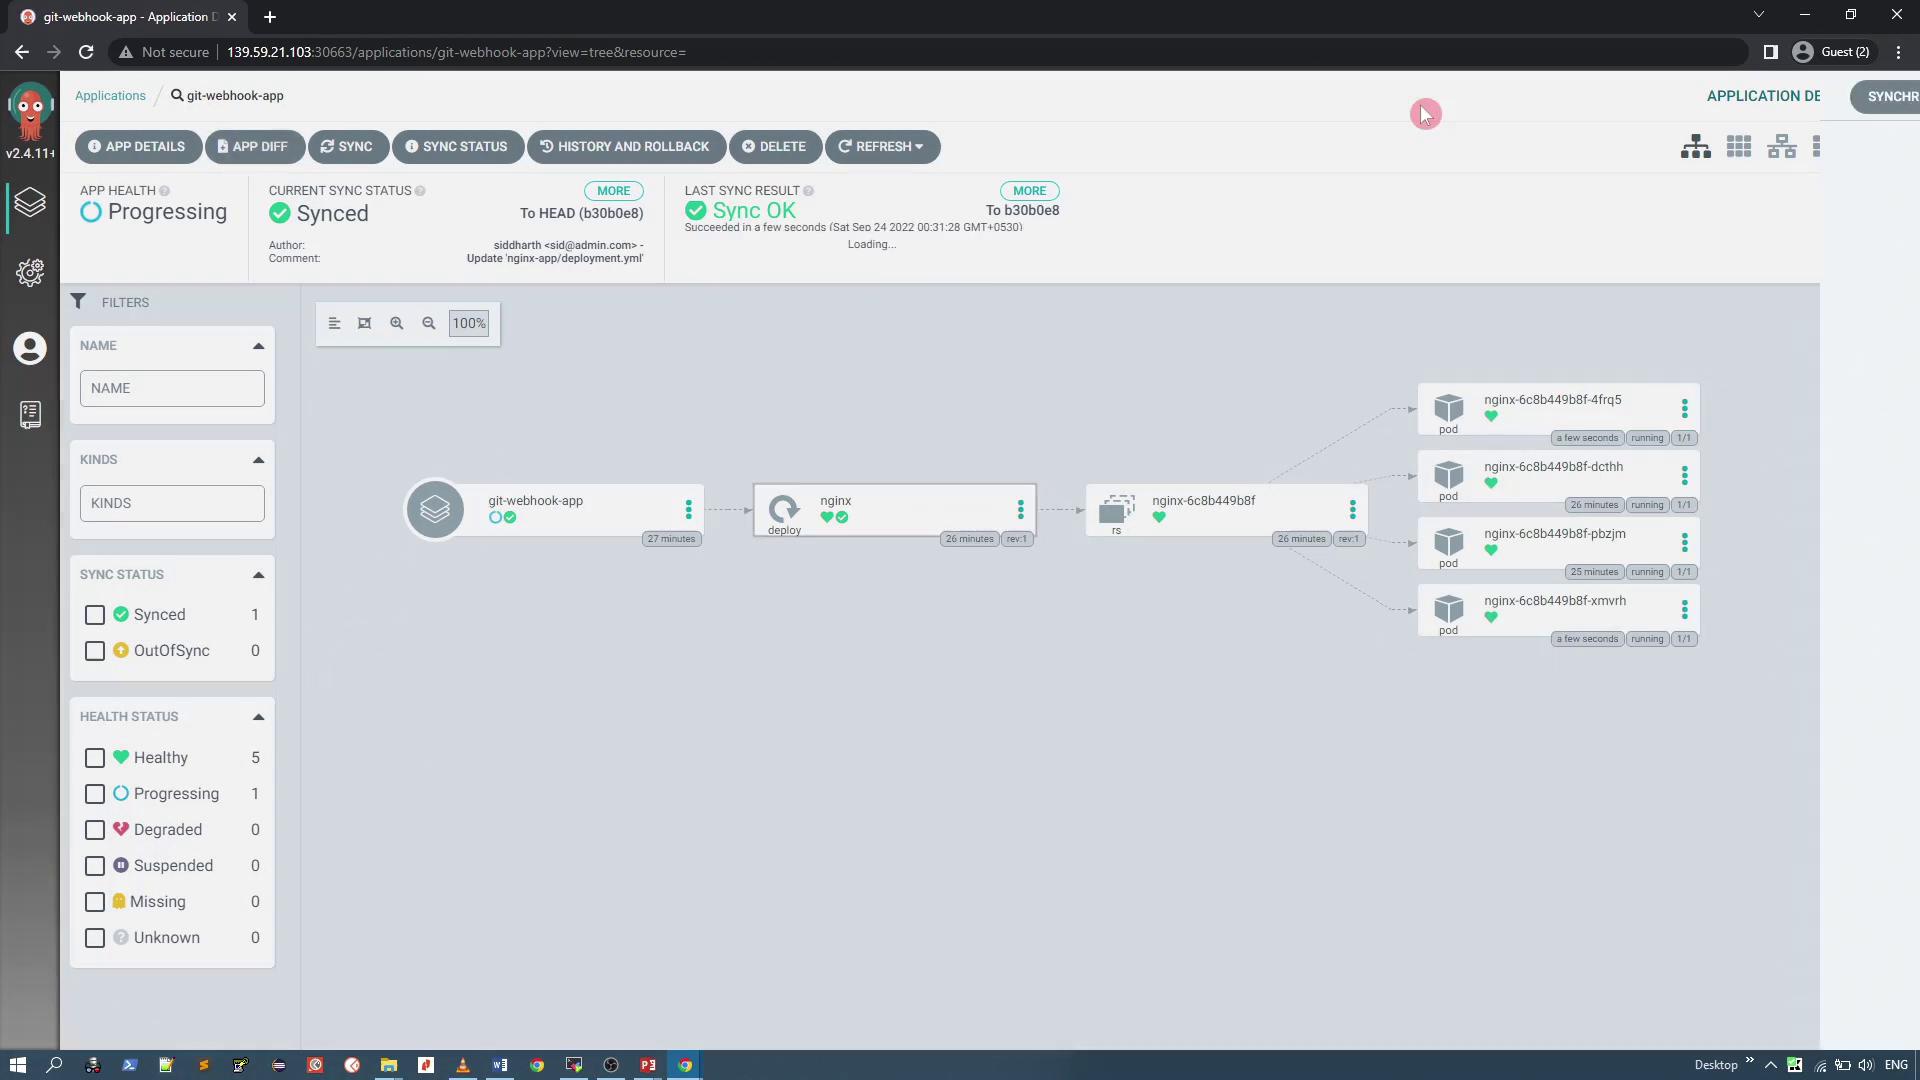Screen dimensions: 1920x1080
Task: Switch to the tree view layout icon
Action: click(x=1695, y=147)
